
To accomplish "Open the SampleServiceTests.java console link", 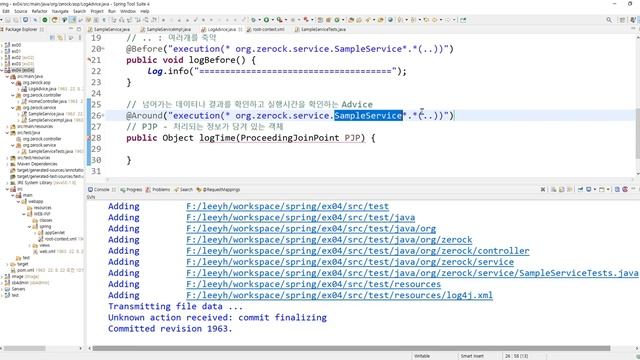I will (x=412, y=273).
